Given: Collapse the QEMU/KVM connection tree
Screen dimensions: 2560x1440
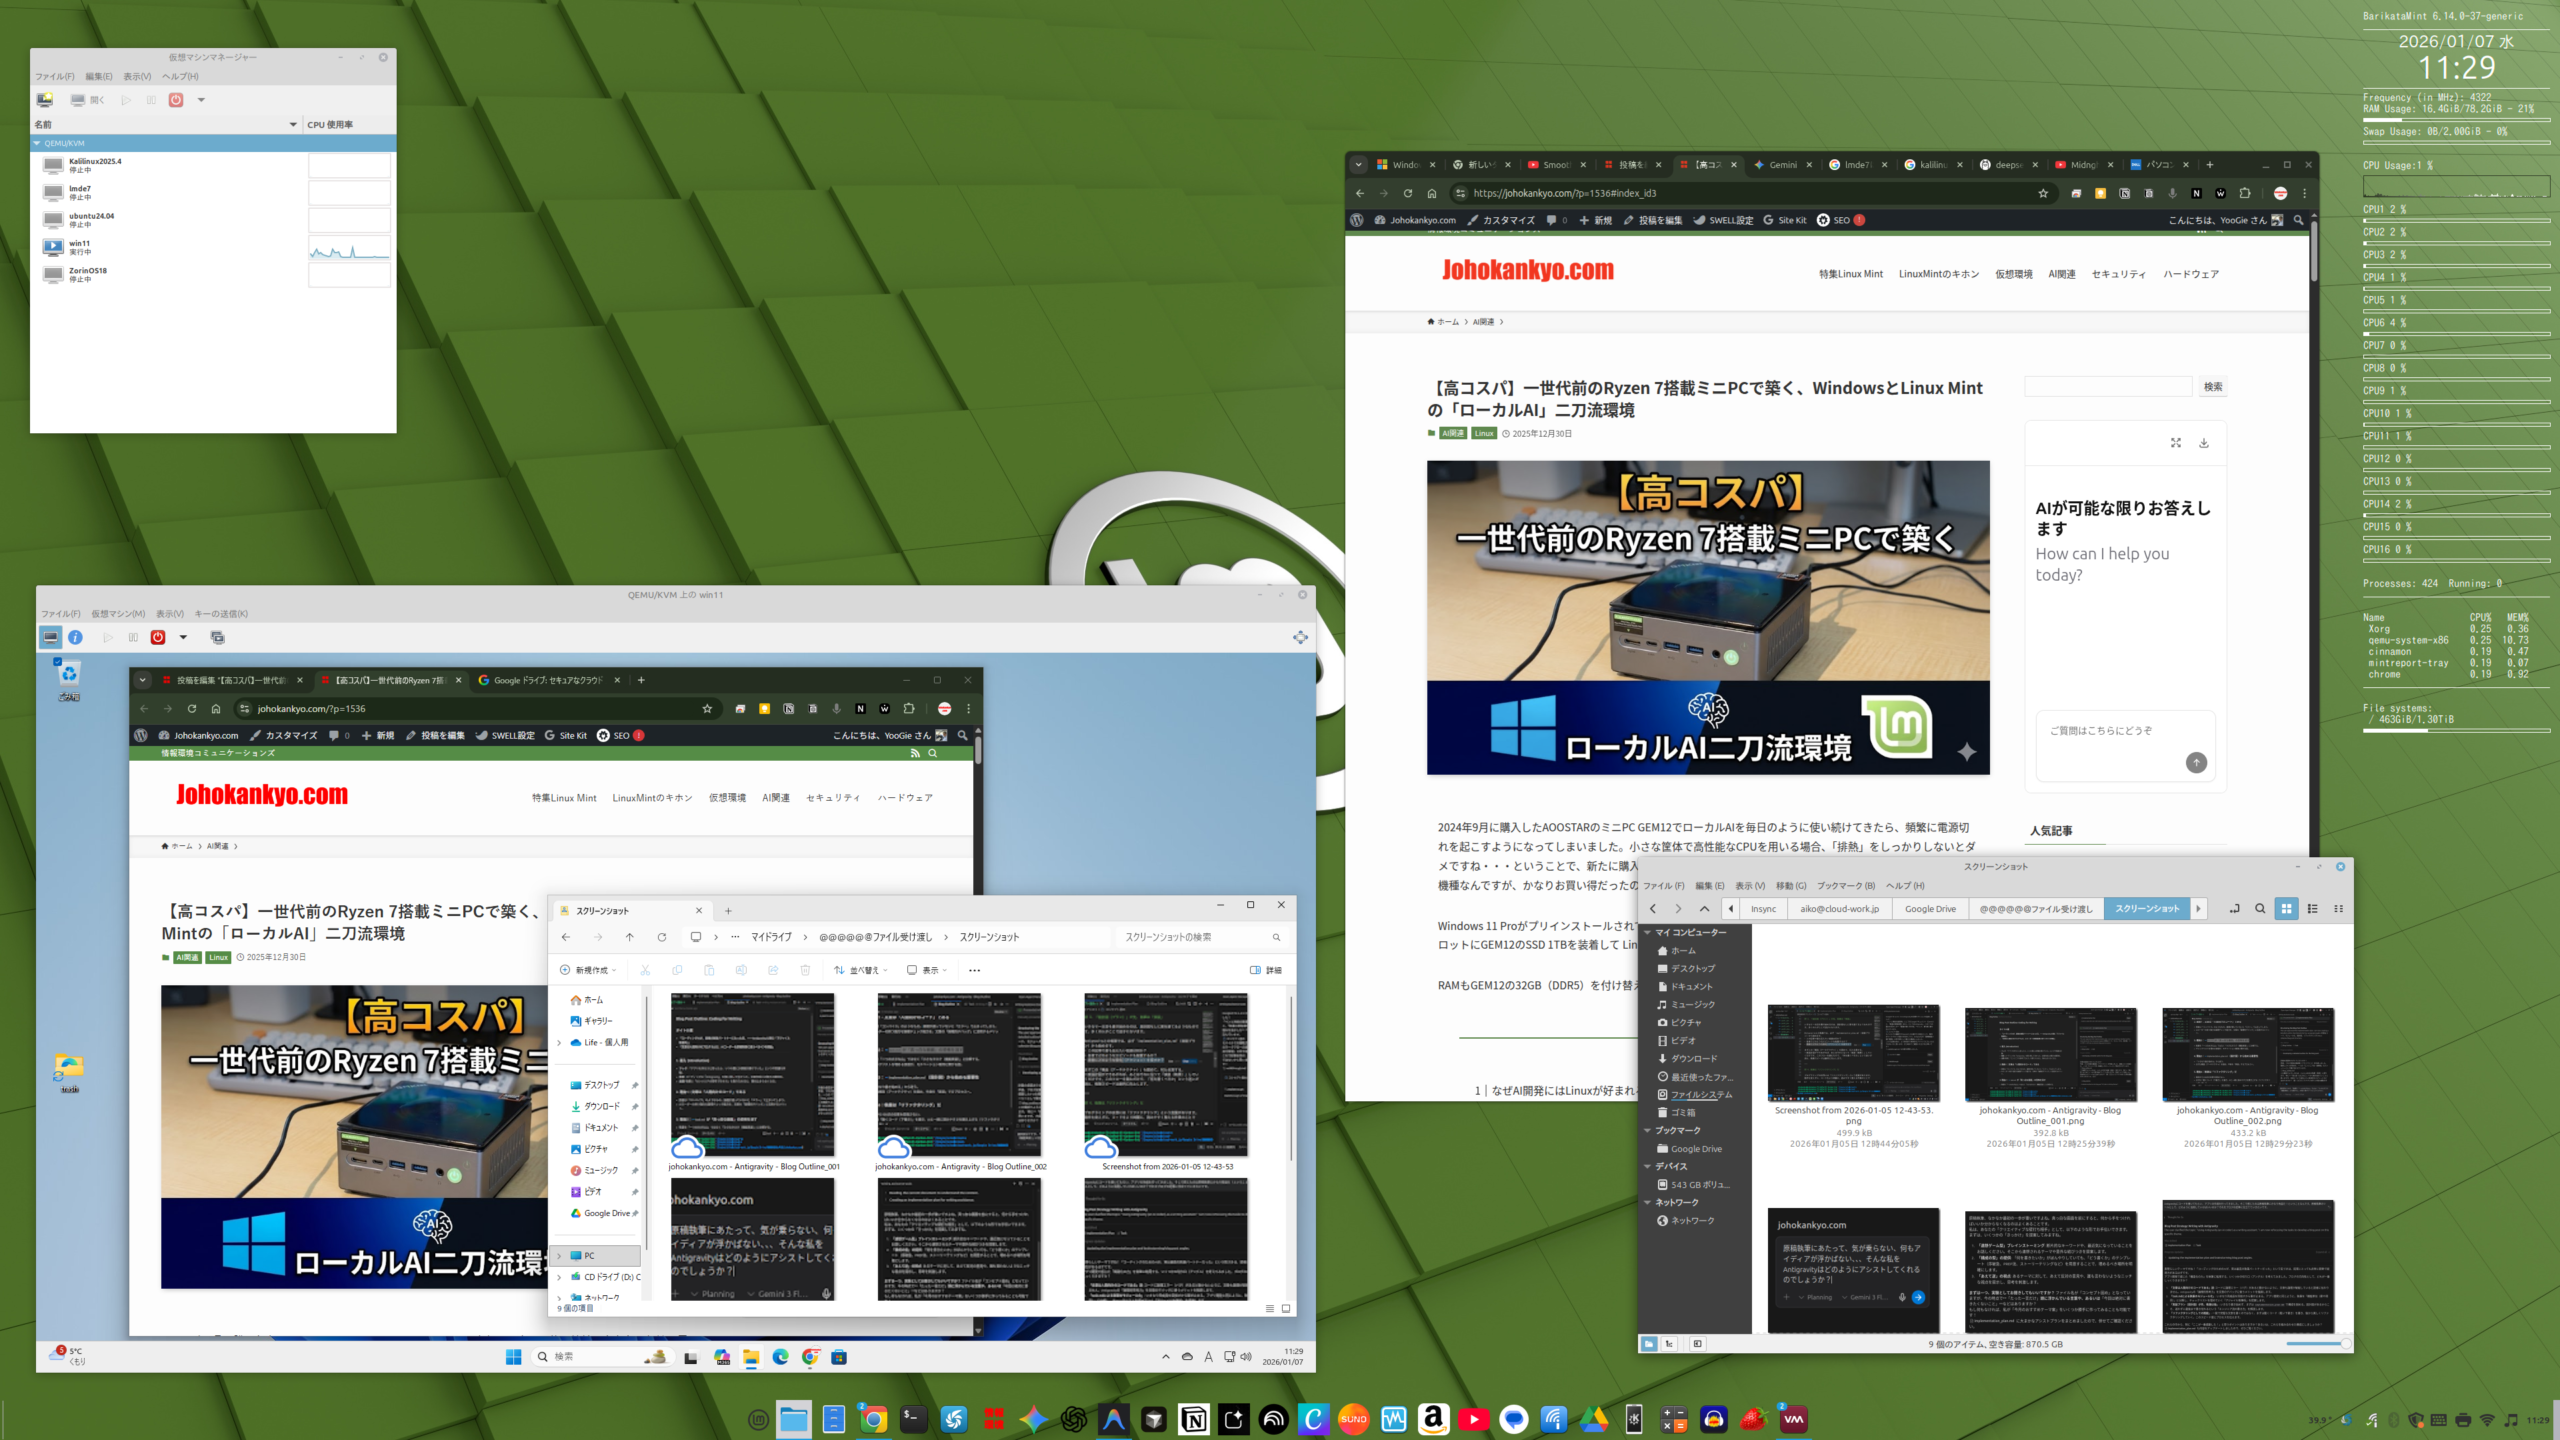Looking at the screenshot, I should (37, 143).
